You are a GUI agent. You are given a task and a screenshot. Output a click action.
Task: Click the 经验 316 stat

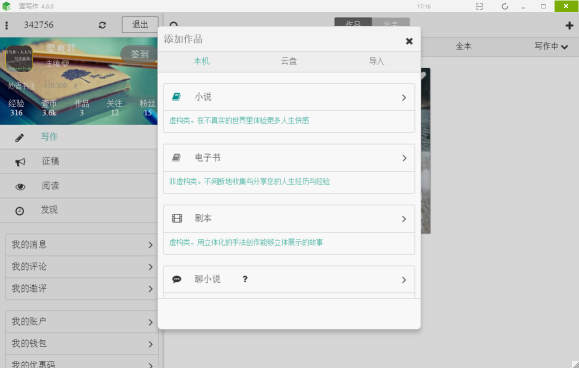pyautogui.click(x=16, y=108)
